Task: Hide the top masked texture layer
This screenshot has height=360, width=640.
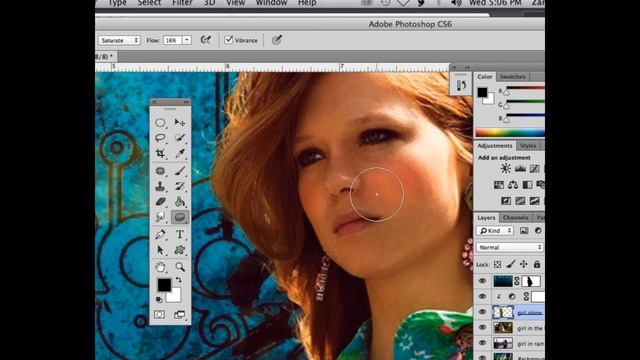Action: 482,281
